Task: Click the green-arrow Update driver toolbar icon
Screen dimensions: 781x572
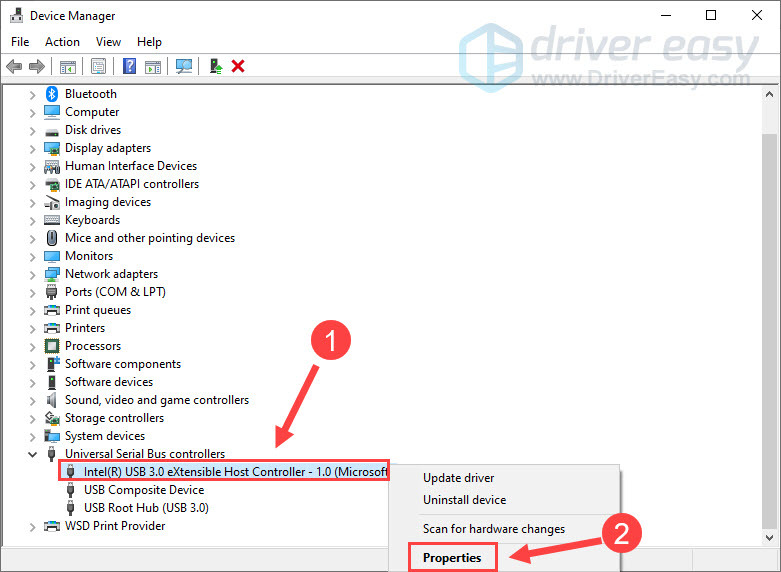Action: tap(215, 66)
